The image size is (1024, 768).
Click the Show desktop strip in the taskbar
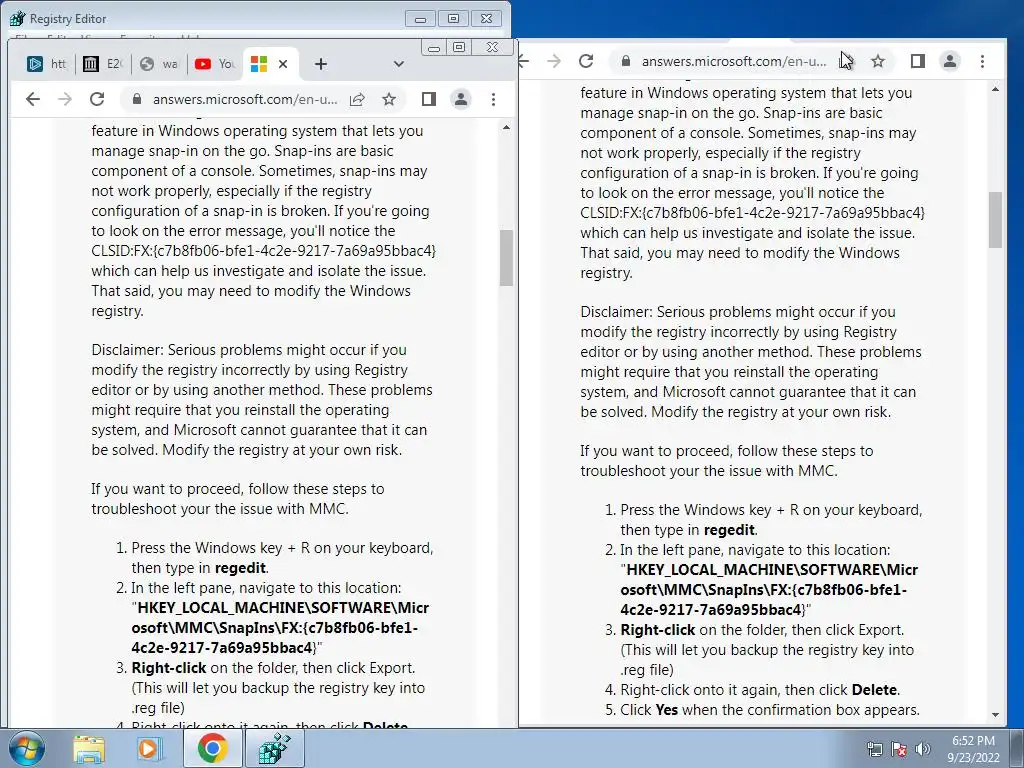tap(1017, 748)
